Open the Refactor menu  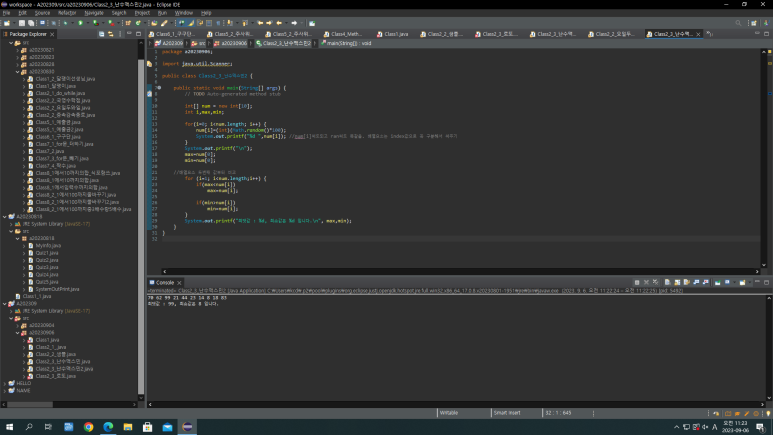click(67, 13)
